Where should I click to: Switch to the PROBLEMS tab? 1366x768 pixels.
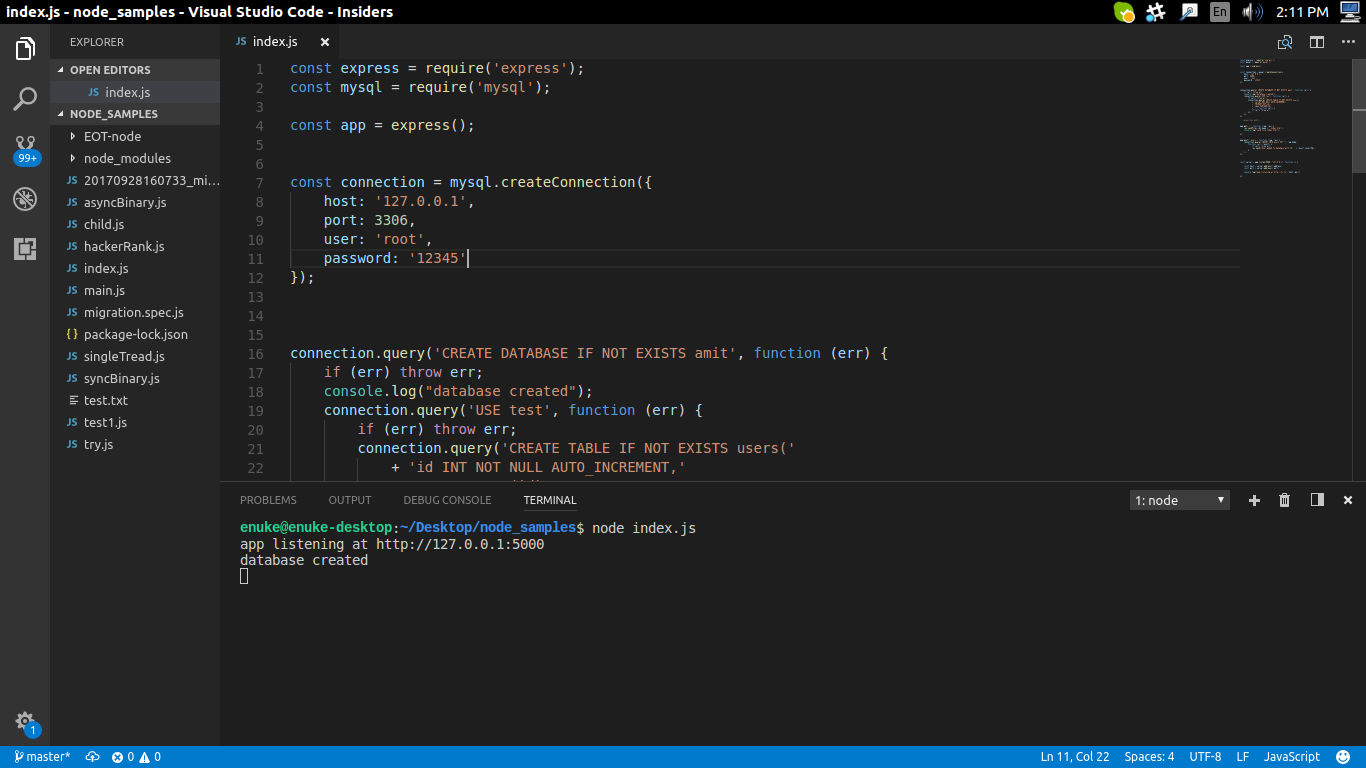268,500
